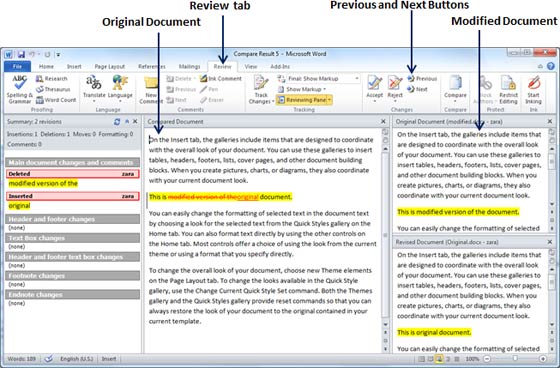The image size is (560, 368).
Task: Save document from Quick Access Toolbar
Action: point(21,55)
